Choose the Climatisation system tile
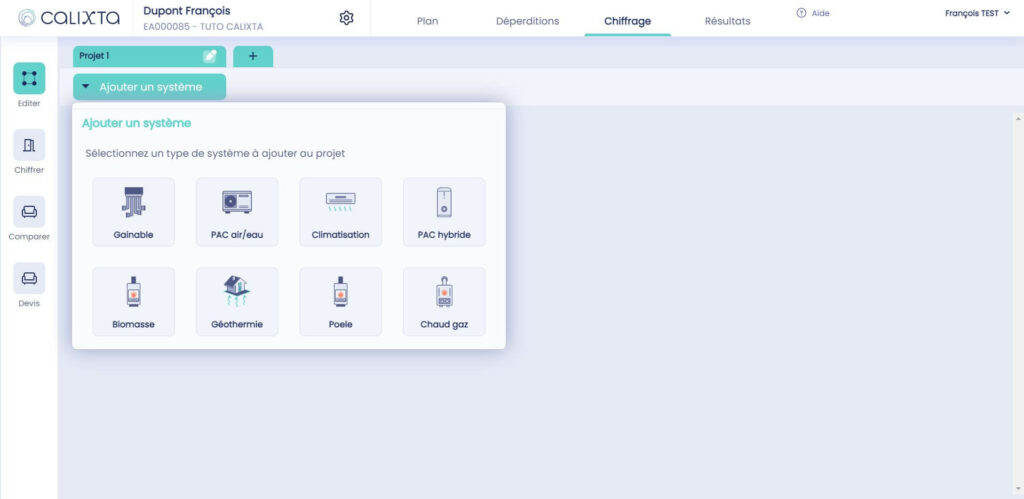Screen dimensions: 1024x499 click(x=340, y=212)
